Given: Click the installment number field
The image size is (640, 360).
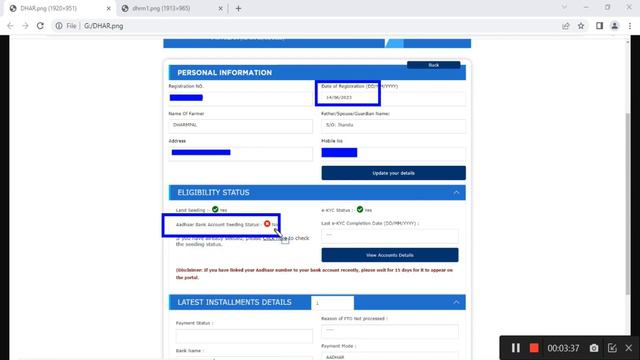Looking at the screenshot, I should [332, 303].
